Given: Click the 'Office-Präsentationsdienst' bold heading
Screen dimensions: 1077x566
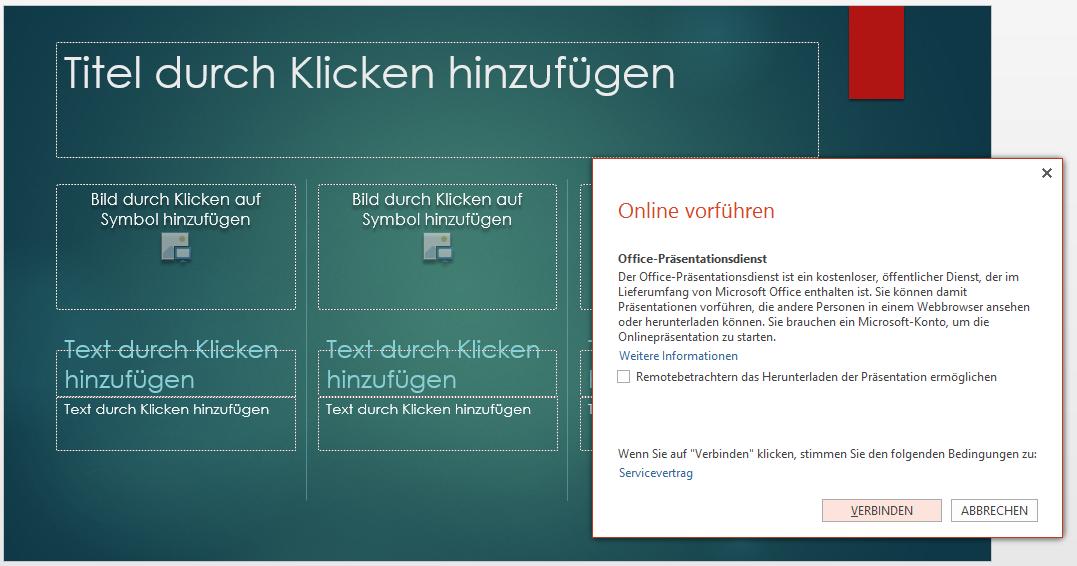Looking at the screenshot, I should [692, 259].
